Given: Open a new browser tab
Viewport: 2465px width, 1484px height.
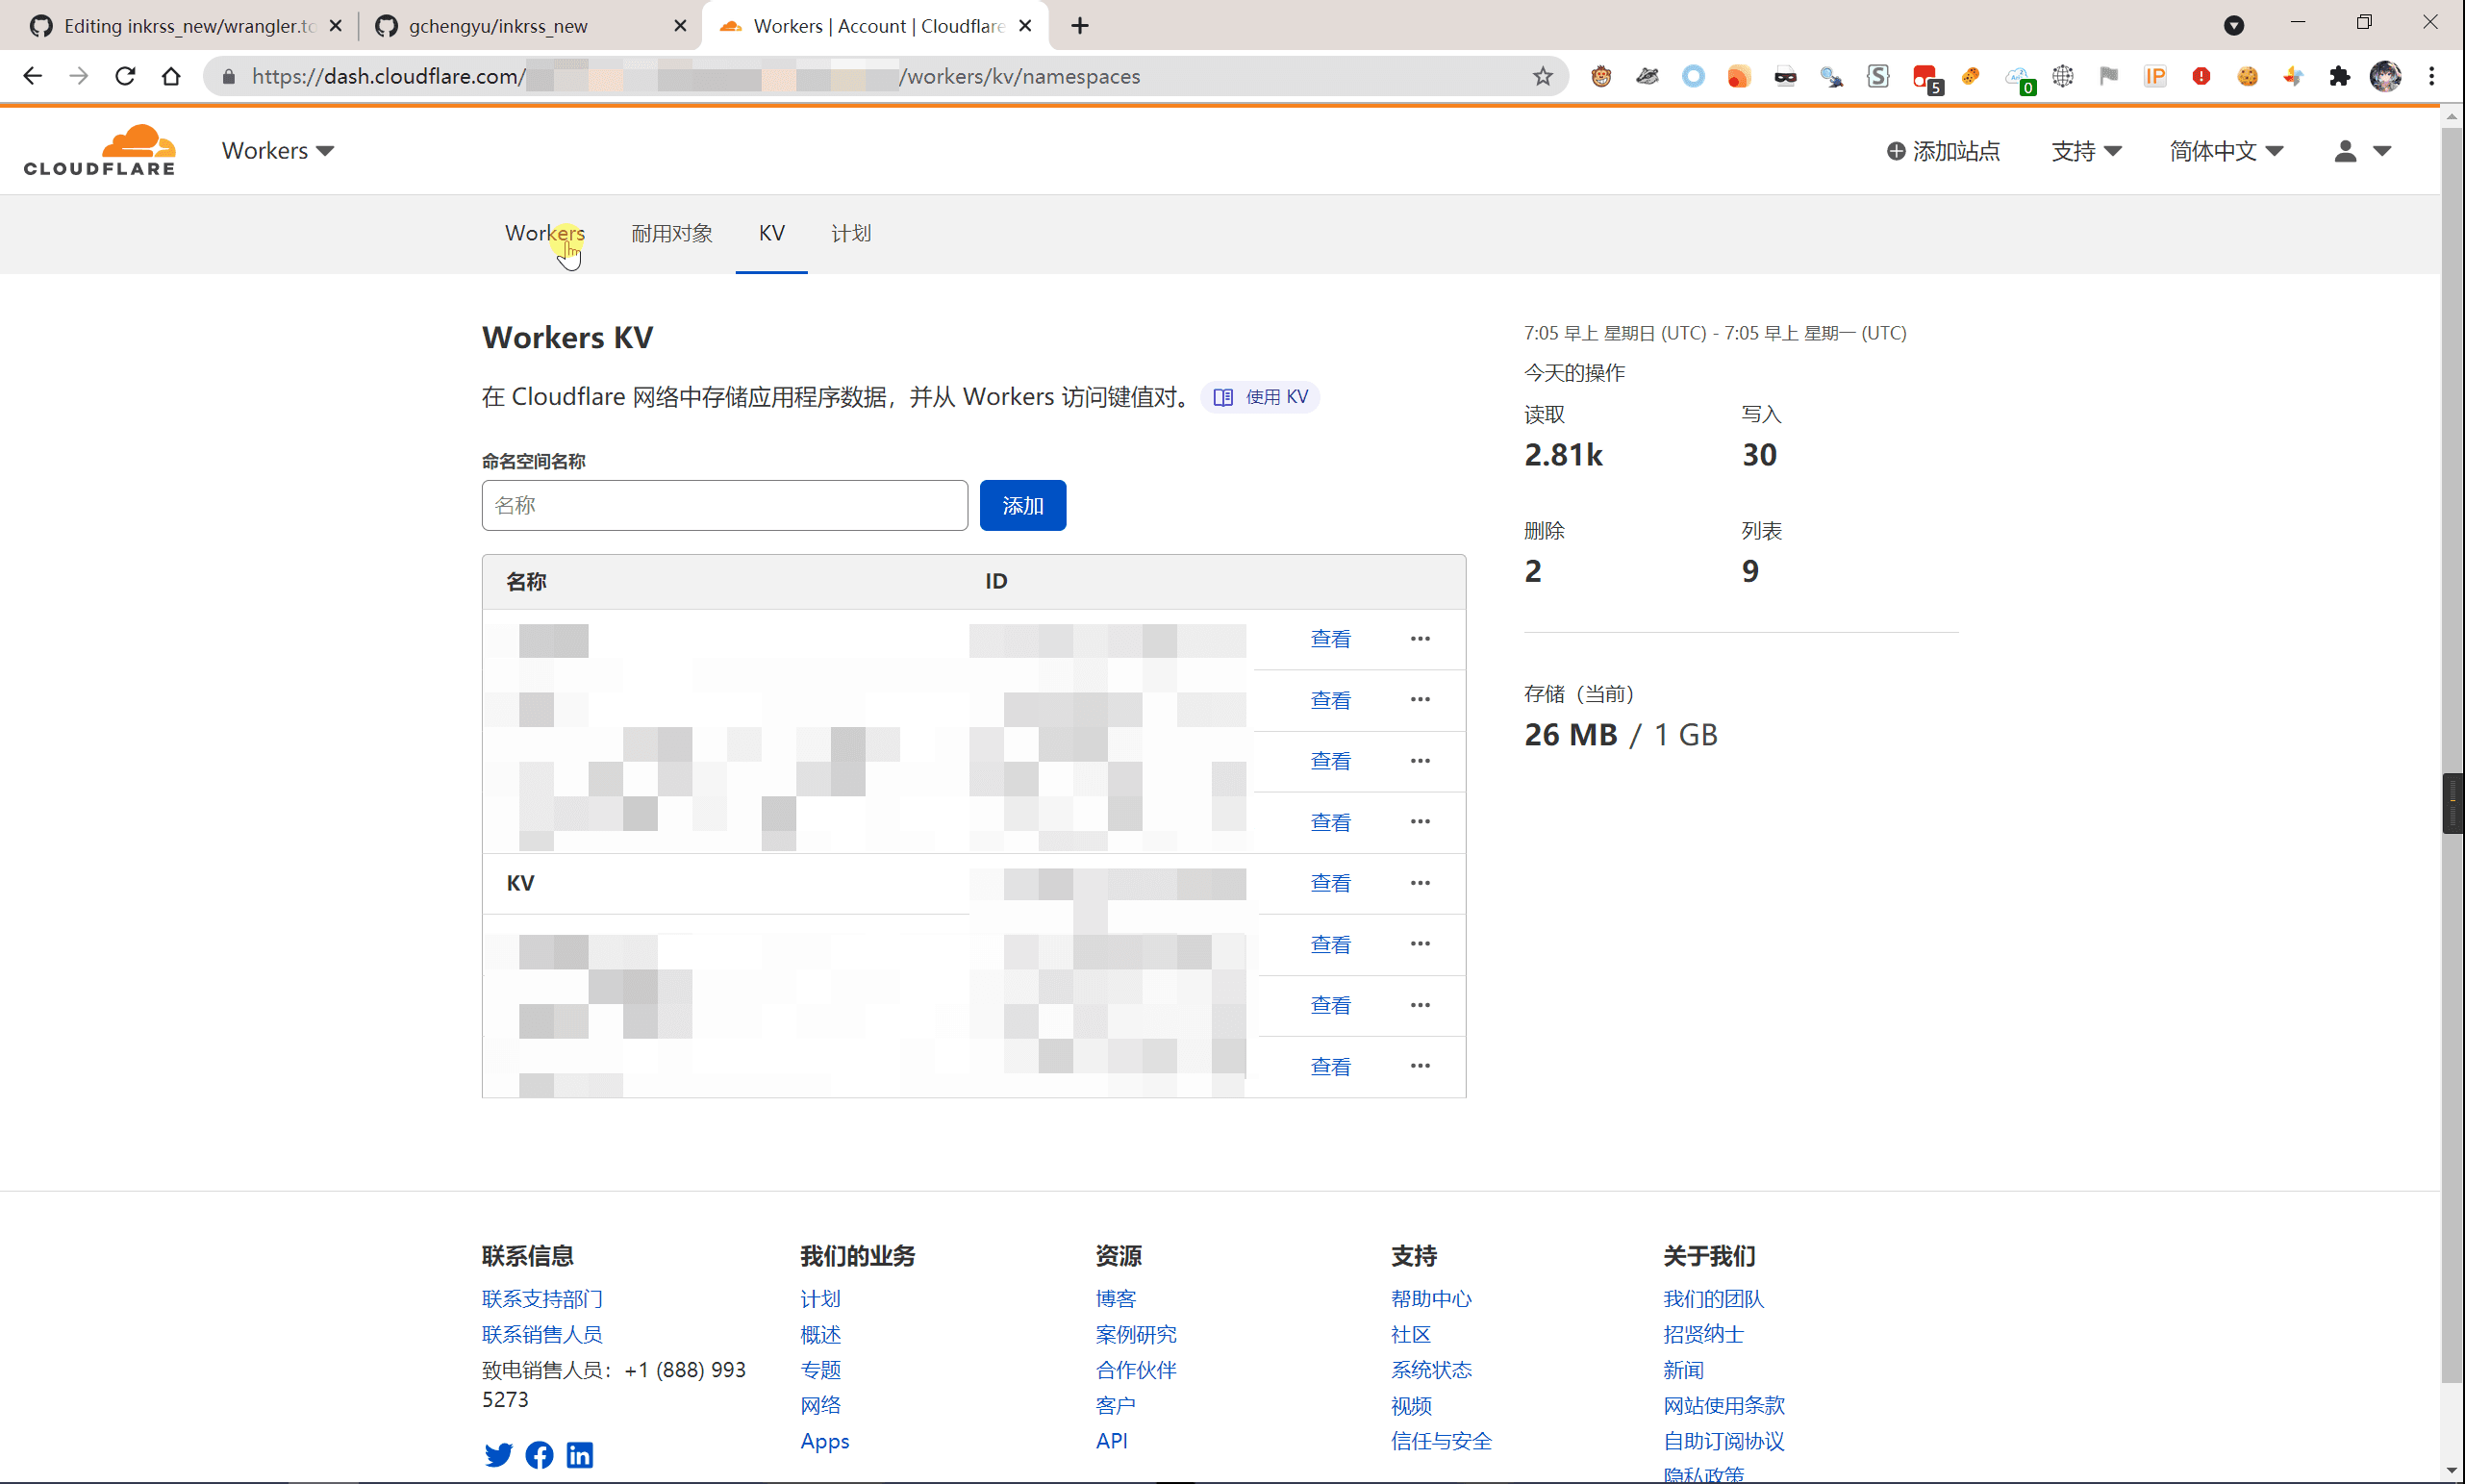Looking at the screenshot, I should tap(1080, 26).
